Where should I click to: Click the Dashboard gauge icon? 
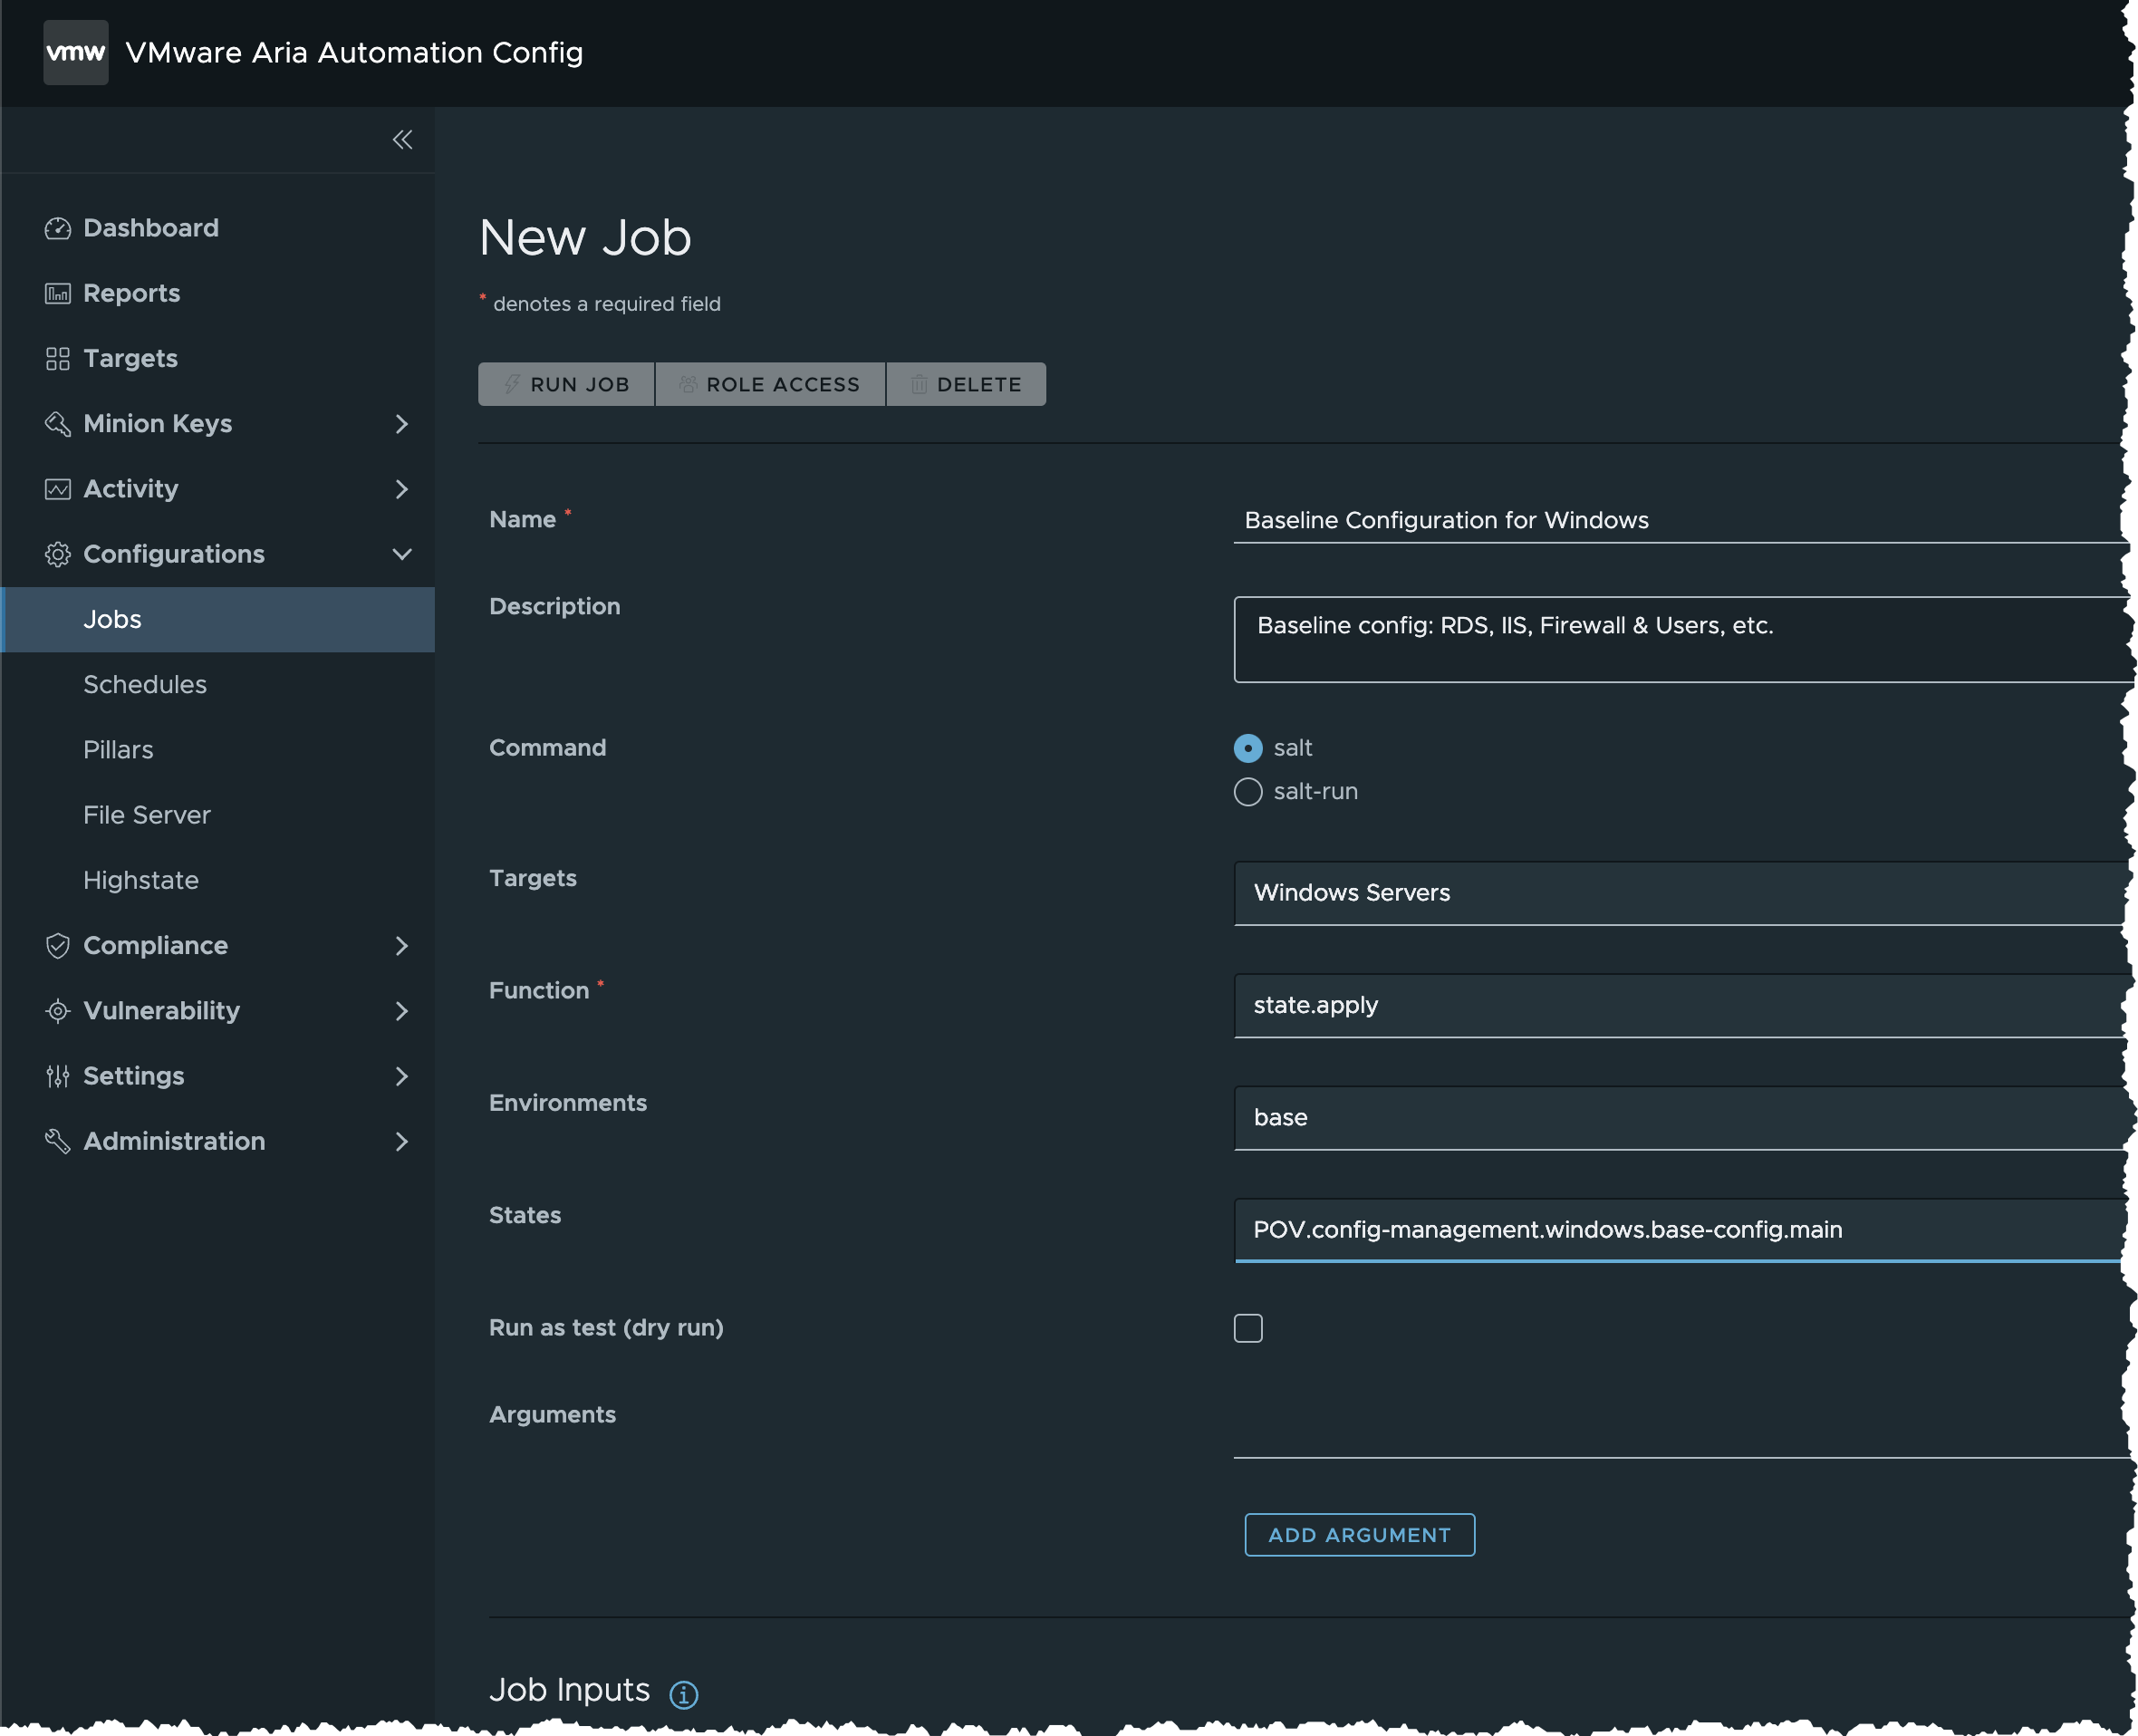(58, 228)
